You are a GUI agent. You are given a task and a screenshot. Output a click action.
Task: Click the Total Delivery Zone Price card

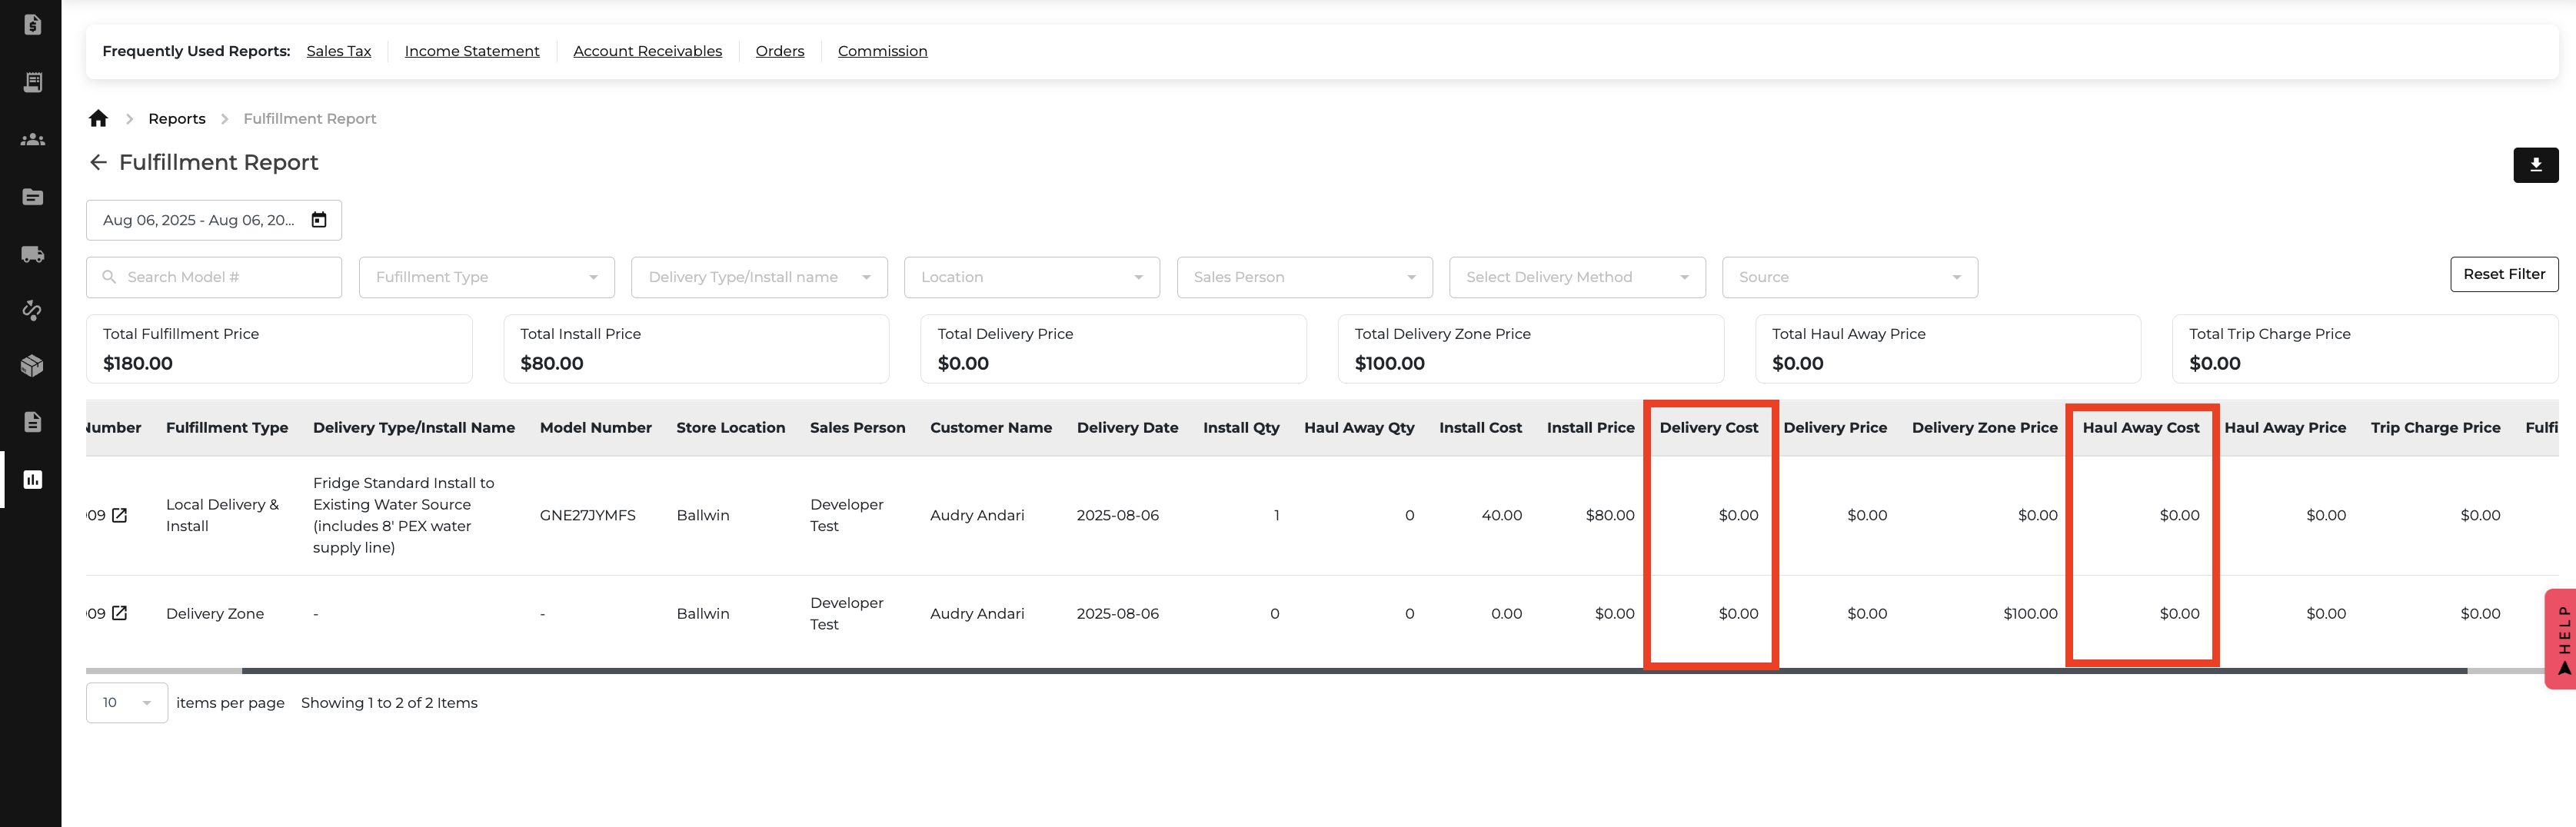pyautogui.click(x=1531, y=349)
